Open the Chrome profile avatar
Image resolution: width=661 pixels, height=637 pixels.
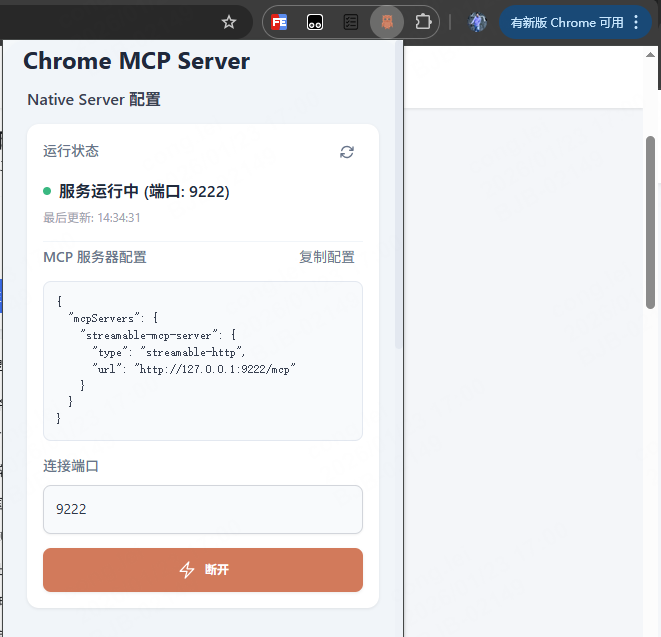click(477, 22)
